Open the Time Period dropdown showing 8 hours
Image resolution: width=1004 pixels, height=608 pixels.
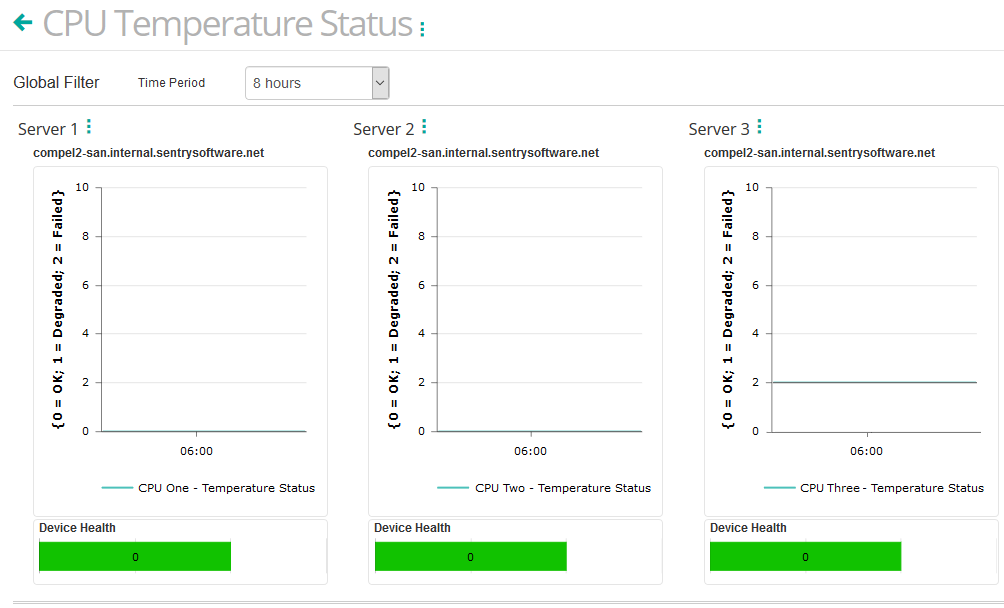310,83
